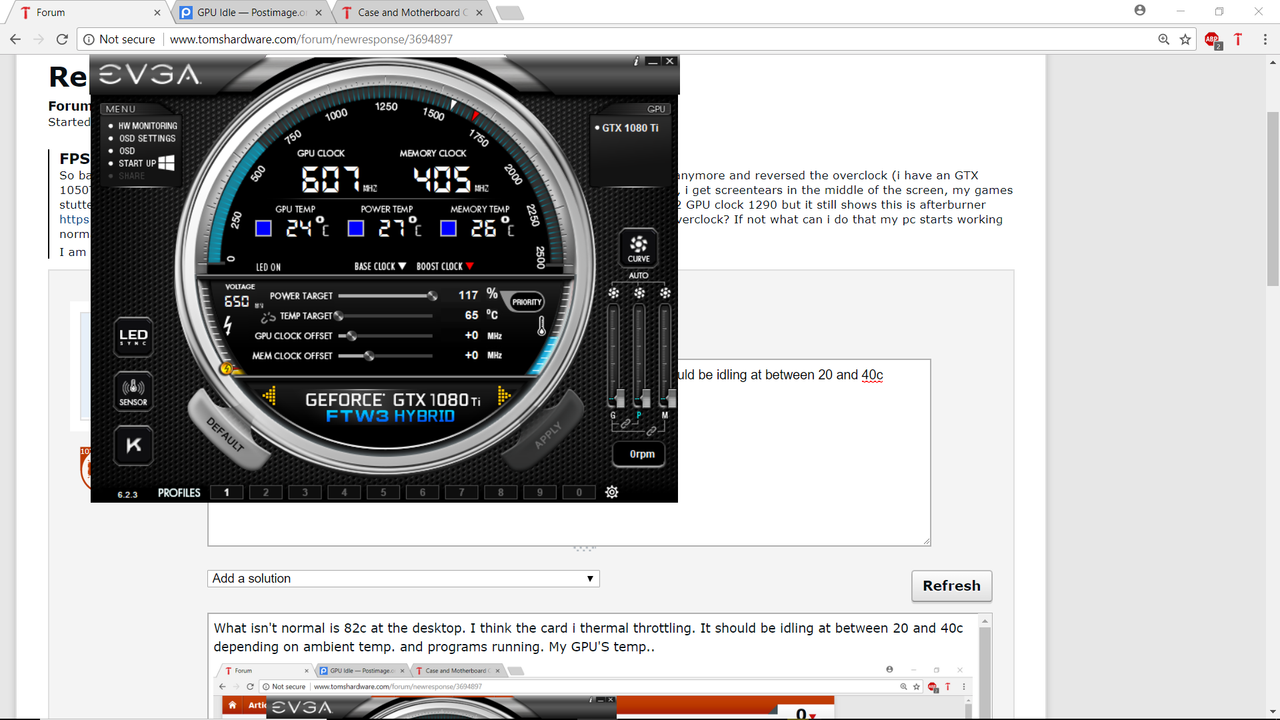Viewport: 1280px width, 720px height.
Task: Click the APPLY button
Action: [x=543, y=432]
